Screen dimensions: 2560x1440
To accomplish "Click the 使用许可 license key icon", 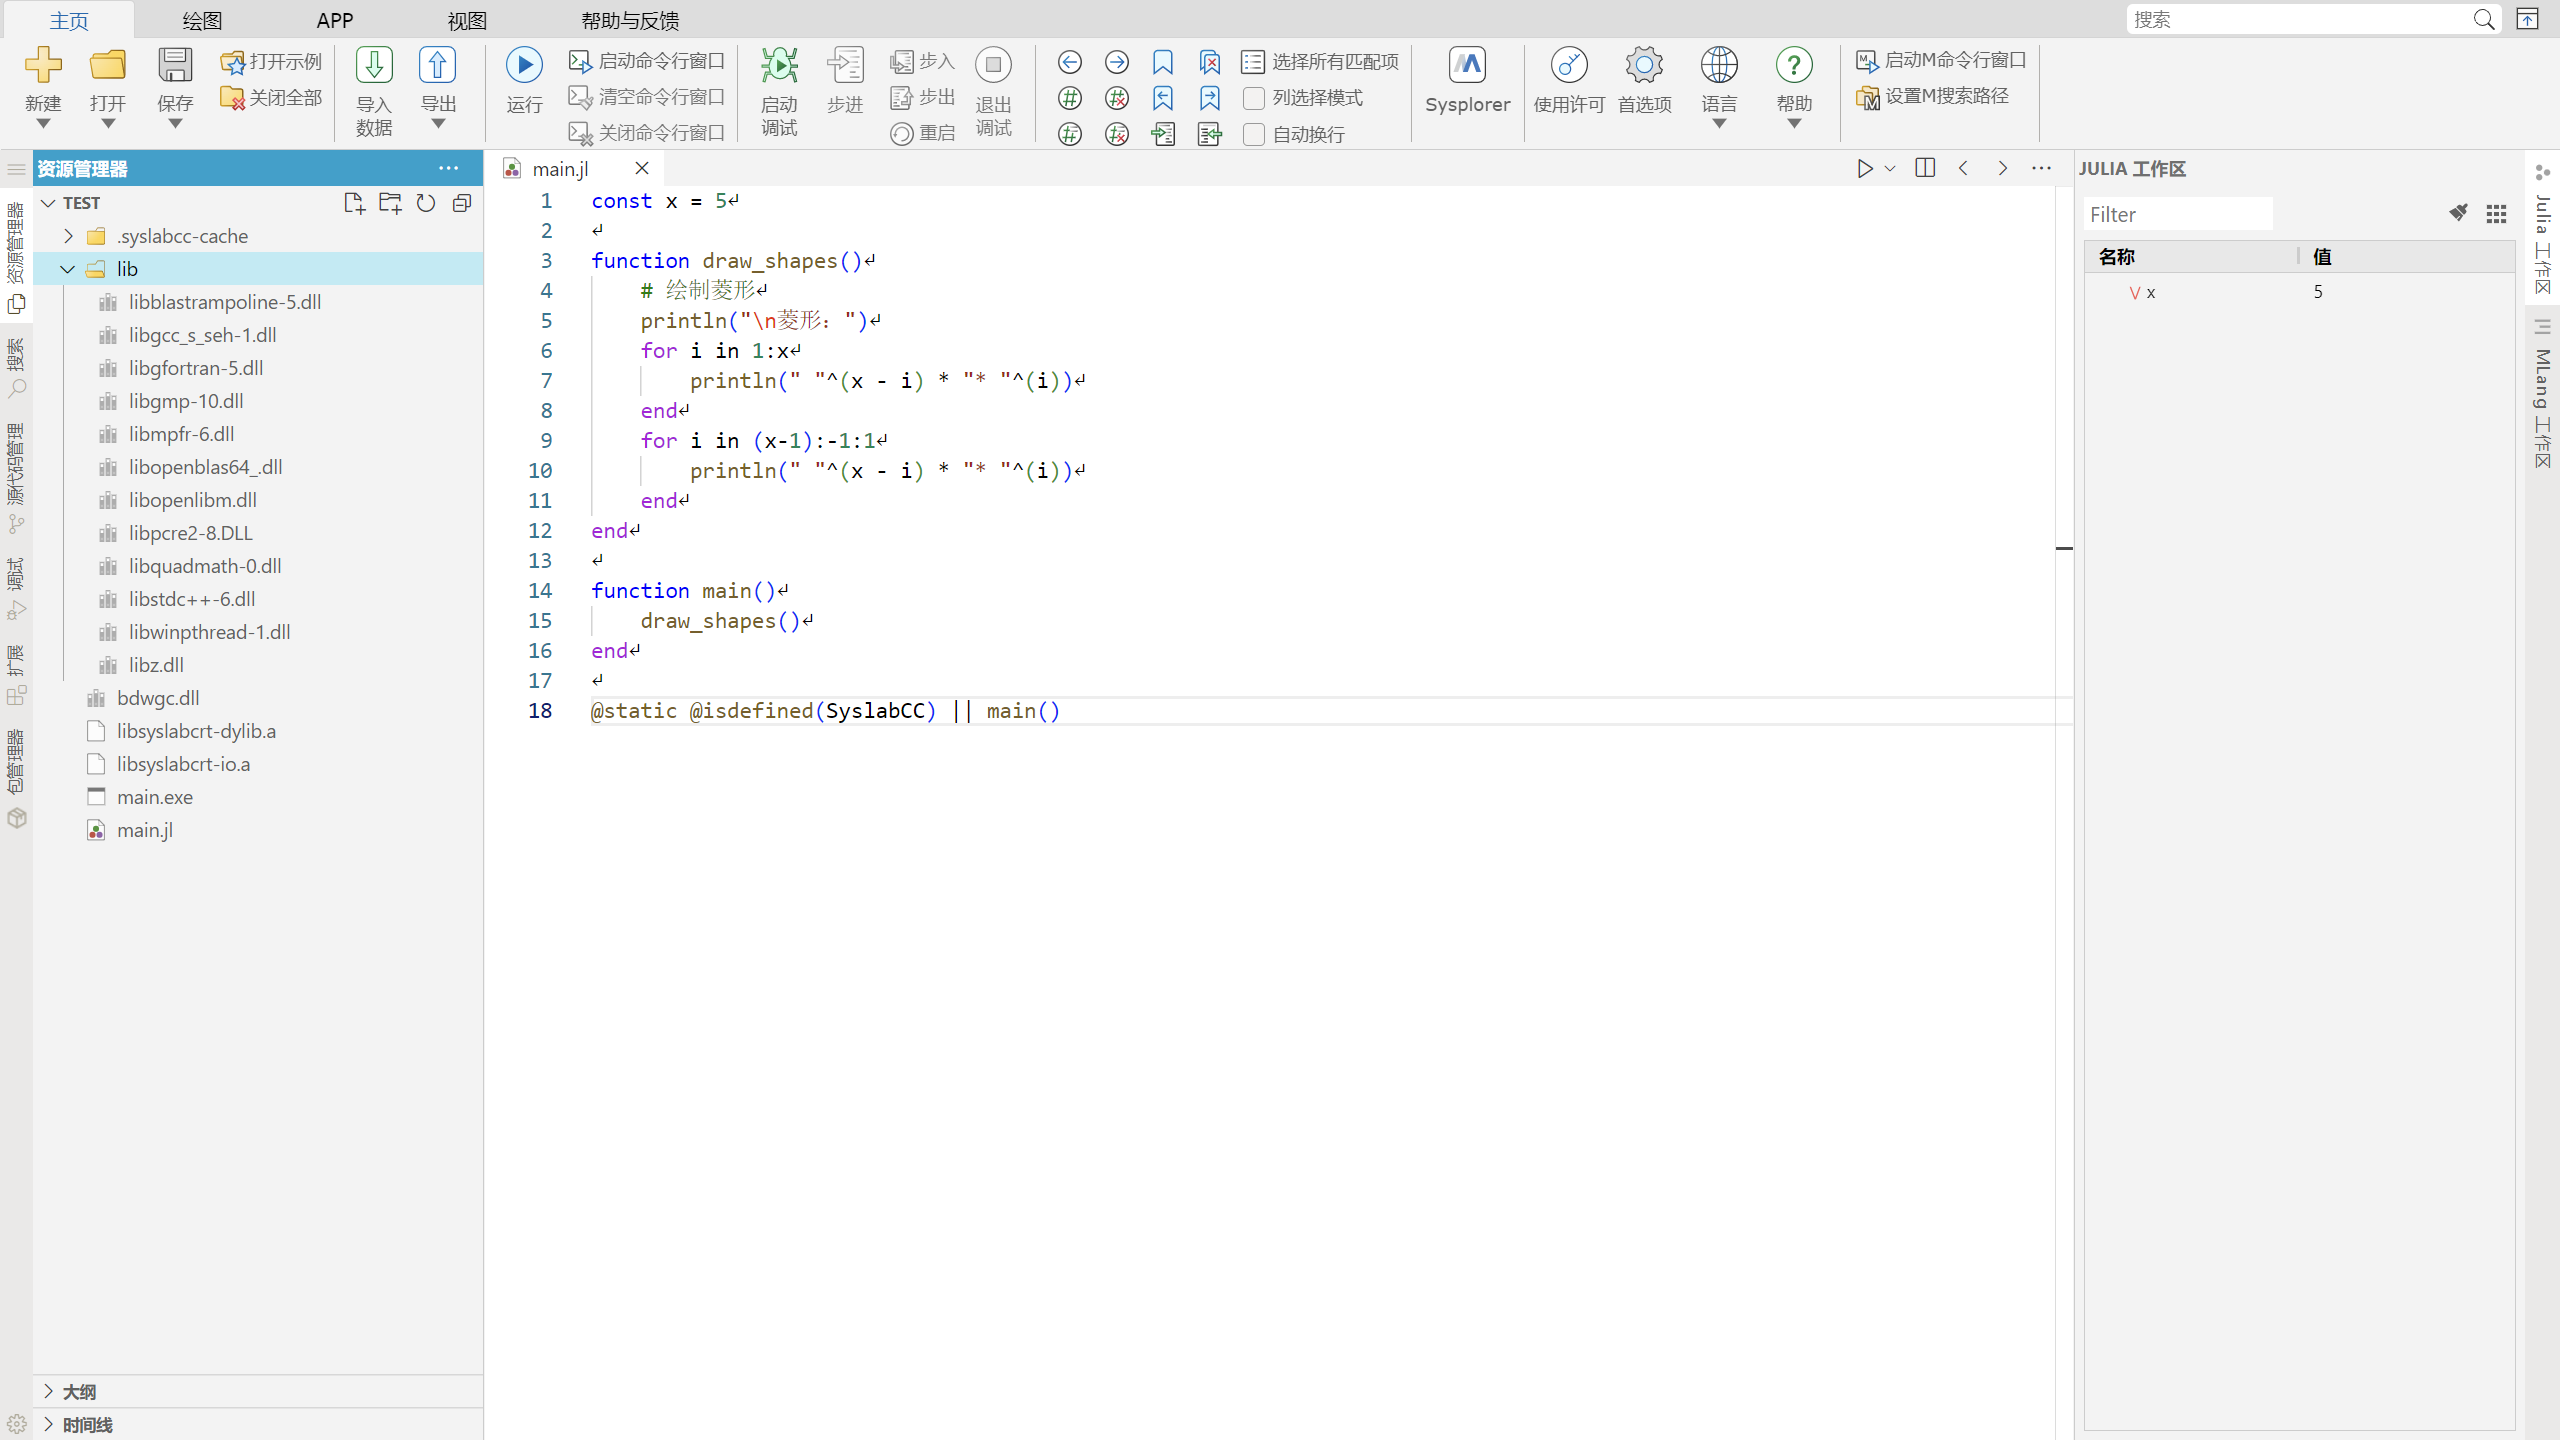I will point(1568,65).
